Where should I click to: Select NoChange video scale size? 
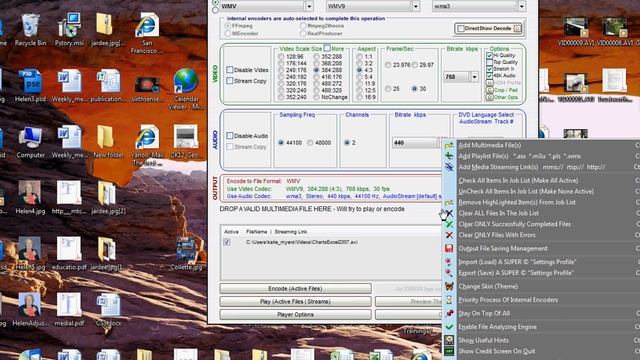click(316, 97)
